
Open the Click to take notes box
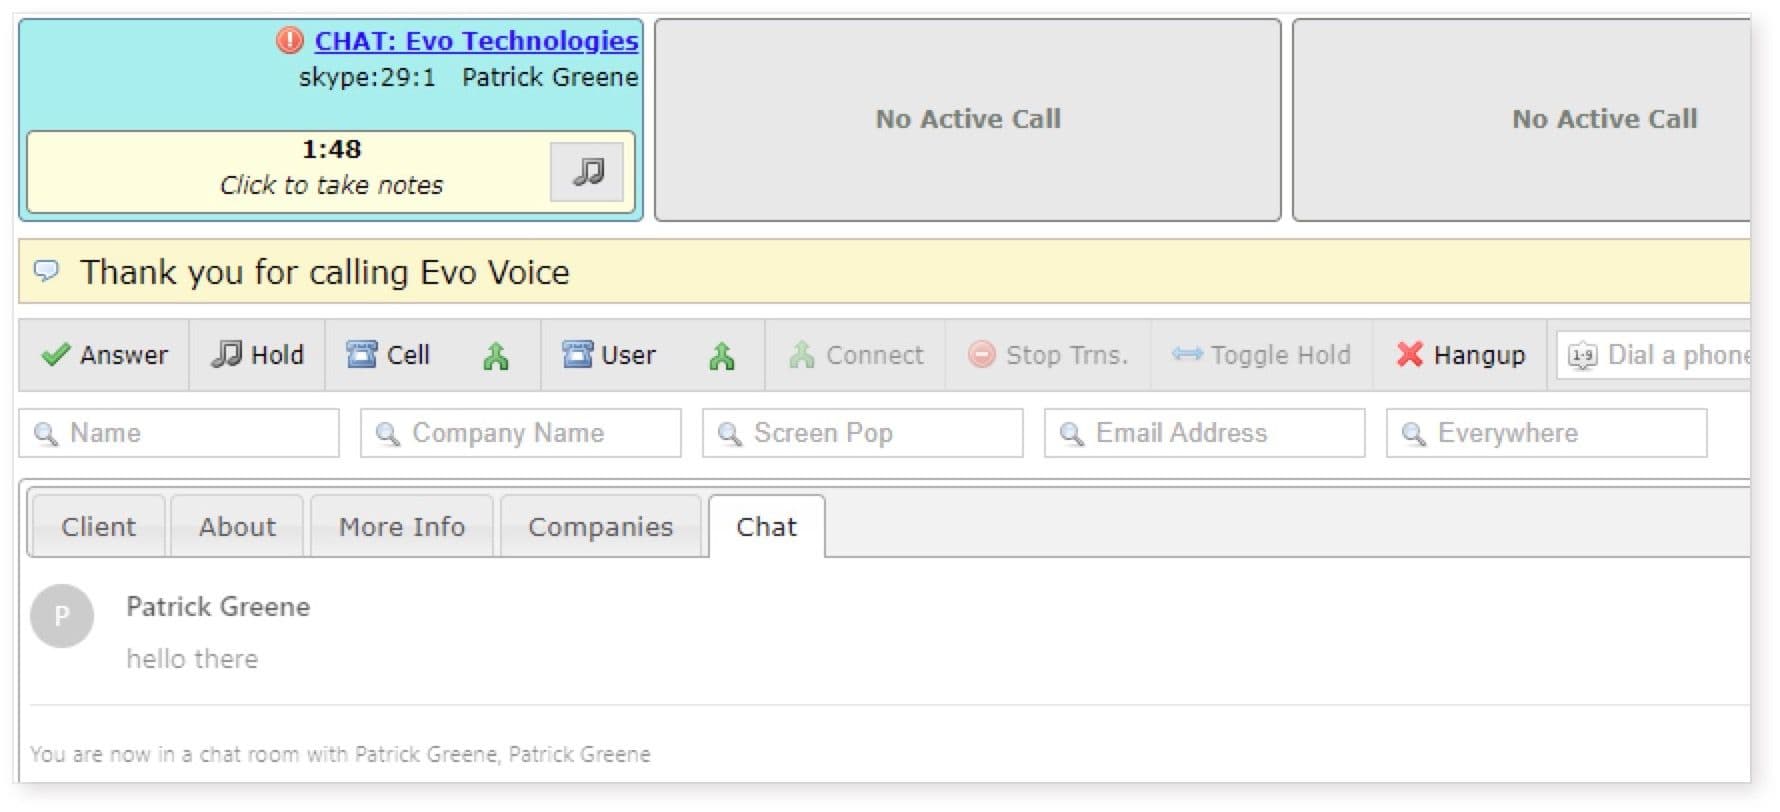[331, 172]
